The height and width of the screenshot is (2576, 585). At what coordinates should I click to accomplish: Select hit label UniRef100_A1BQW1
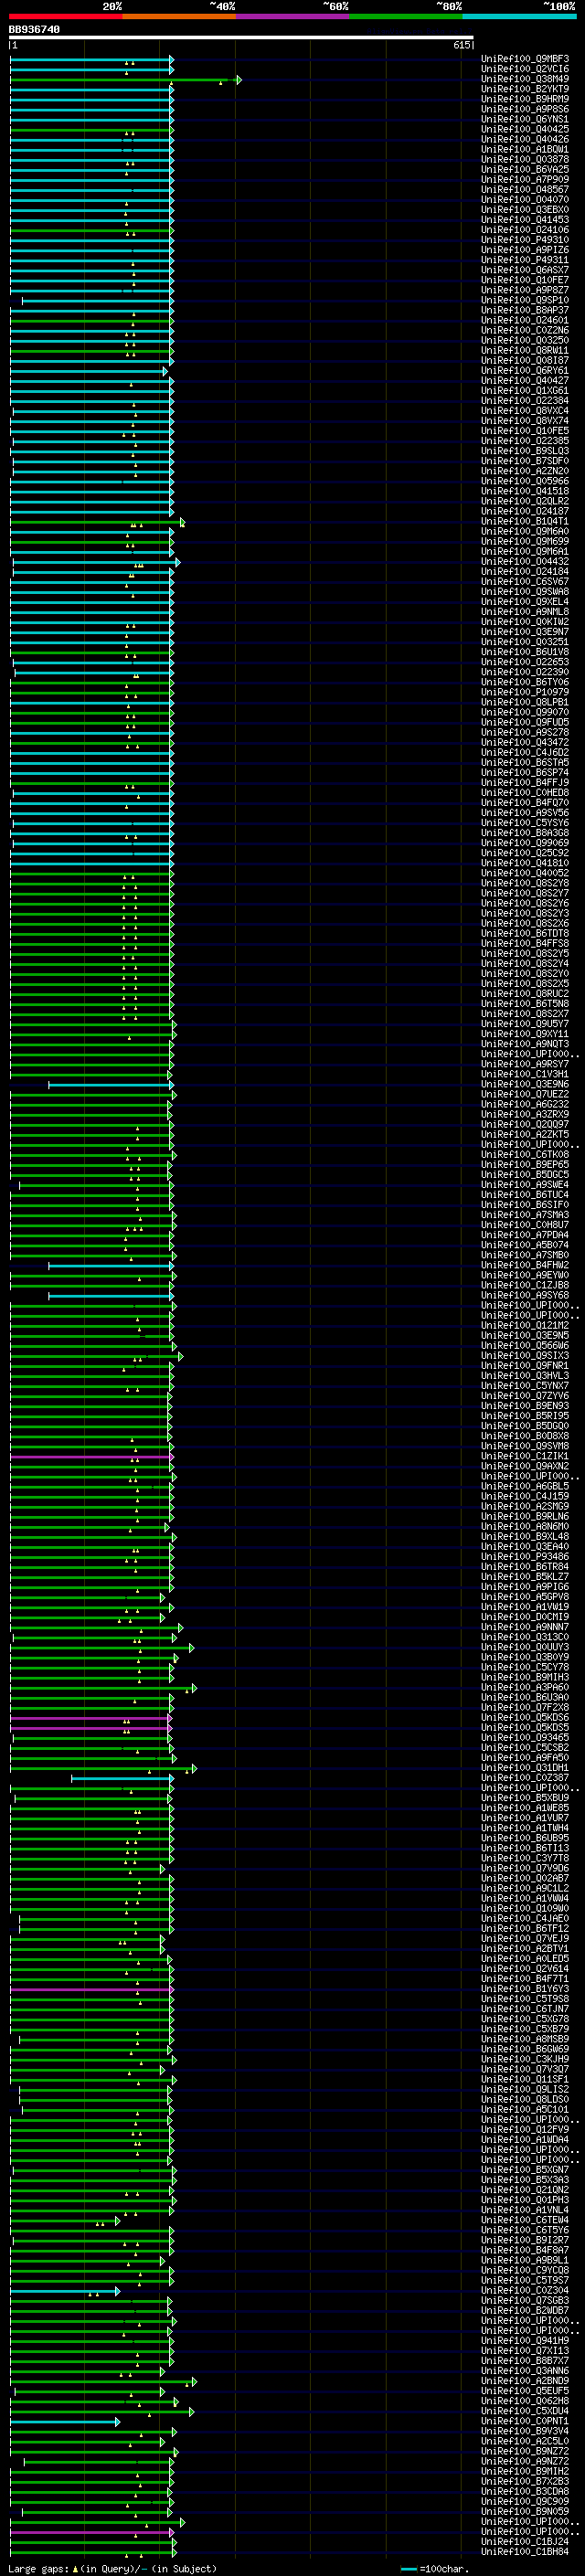525,150
